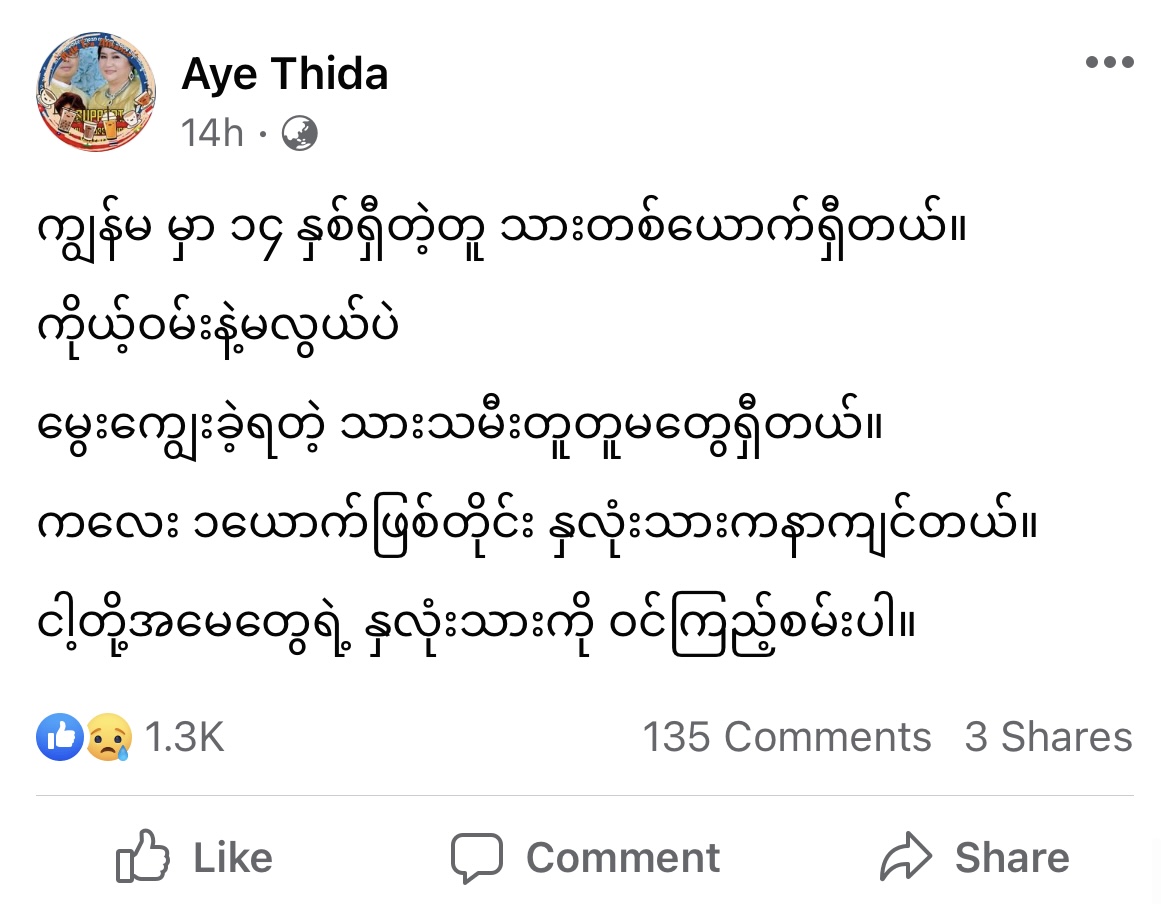View the 3 Shares link
Screen dimensions: 1169x904
(1048, 738)
